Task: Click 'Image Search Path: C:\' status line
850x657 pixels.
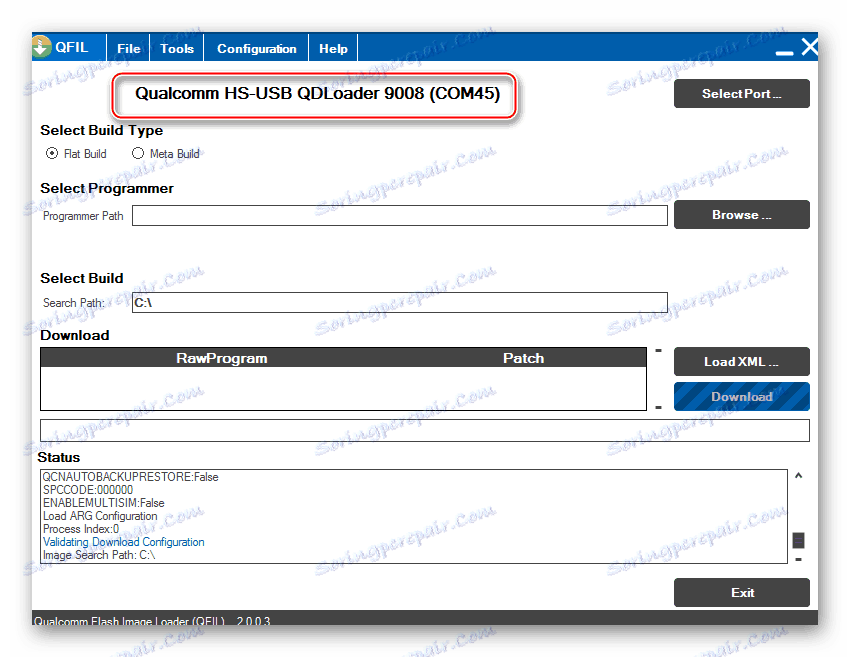Action: pos(99,555)
